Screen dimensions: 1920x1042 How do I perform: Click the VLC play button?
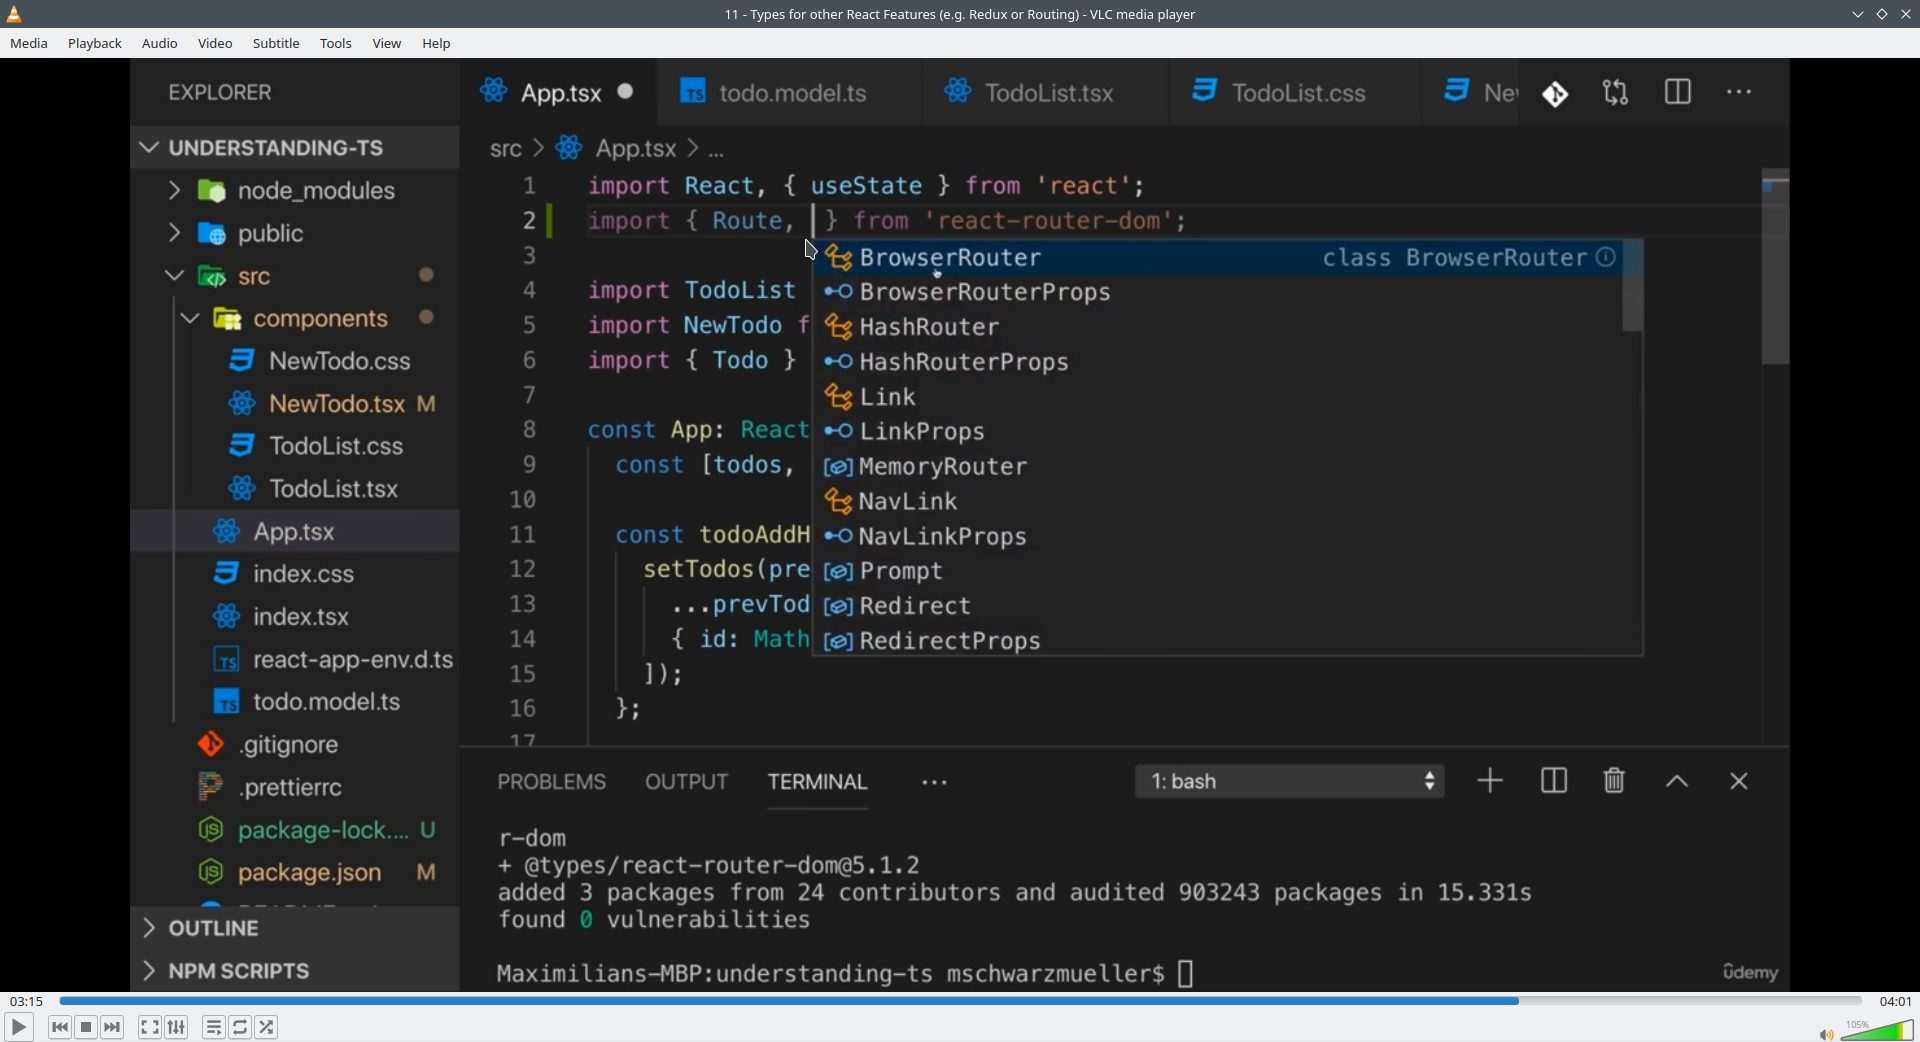[19, 1027]
